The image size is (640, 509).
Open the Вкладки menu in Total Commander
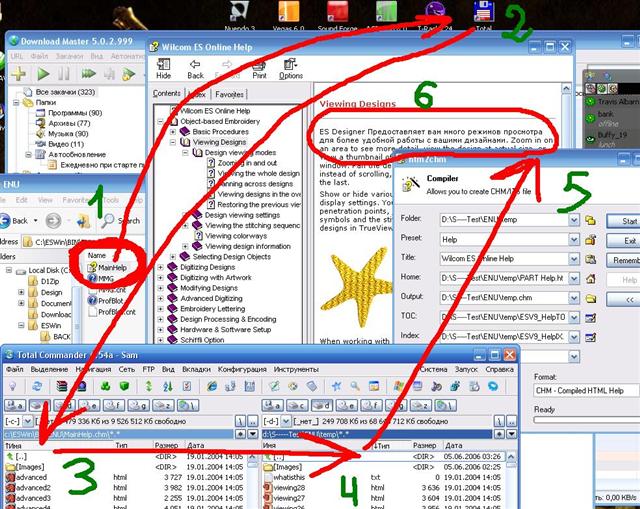click(x=196, y=369)
